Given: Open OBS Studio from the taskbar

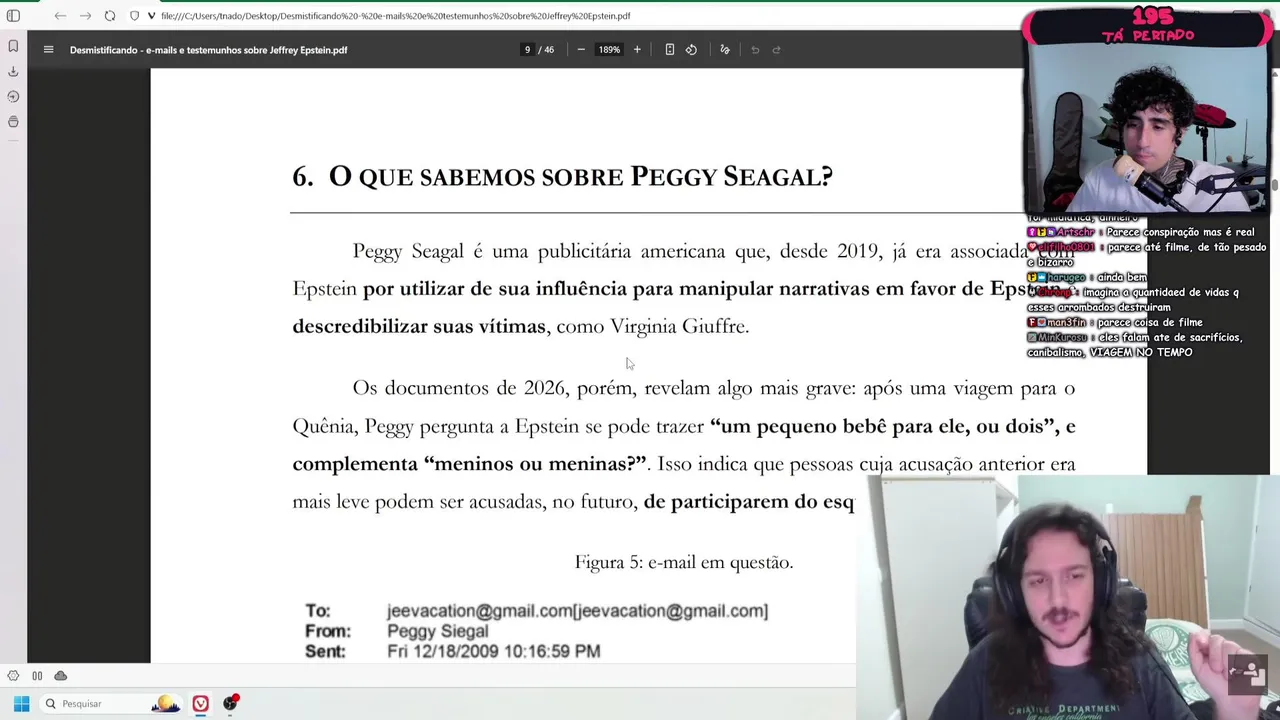Looking at the screenshot, I should 231,704.
